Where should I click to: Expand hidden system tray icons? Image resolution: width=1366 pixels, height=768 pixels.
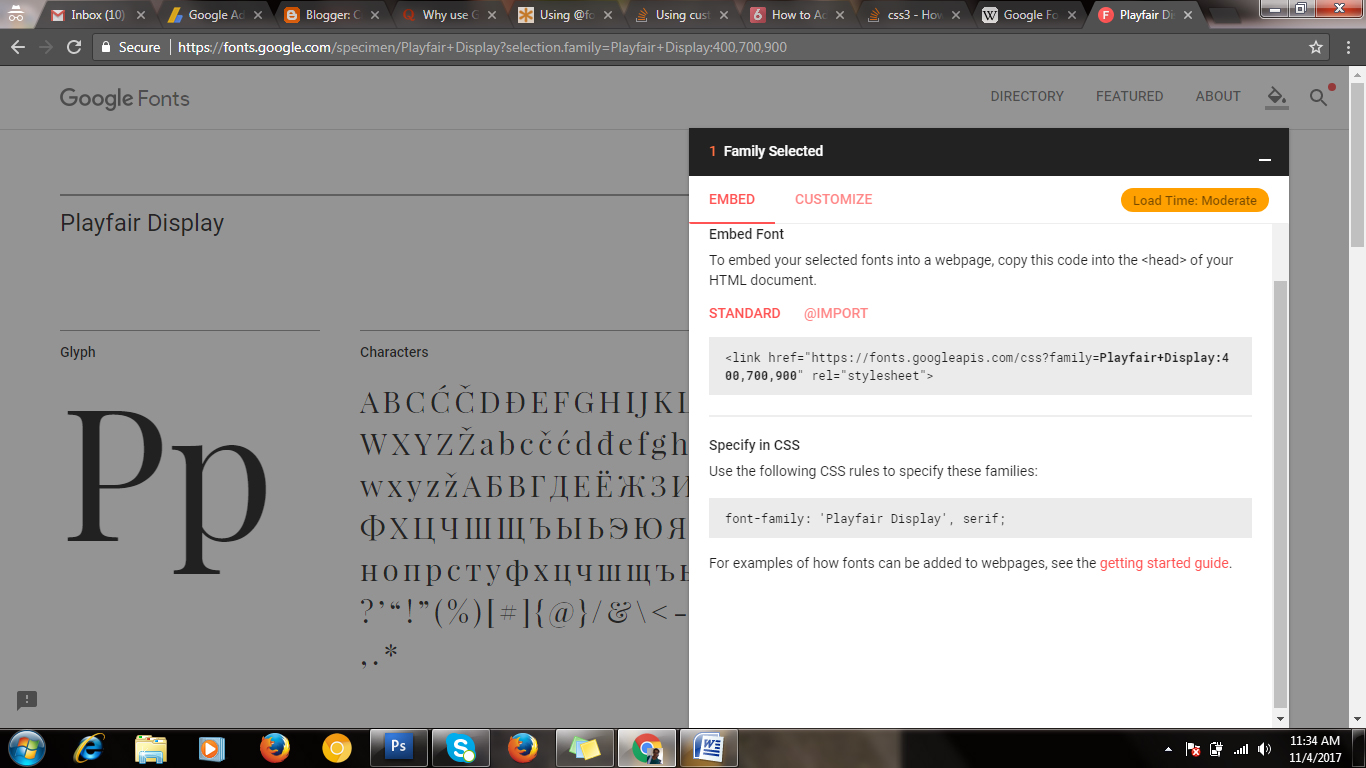click(1166, 747)
